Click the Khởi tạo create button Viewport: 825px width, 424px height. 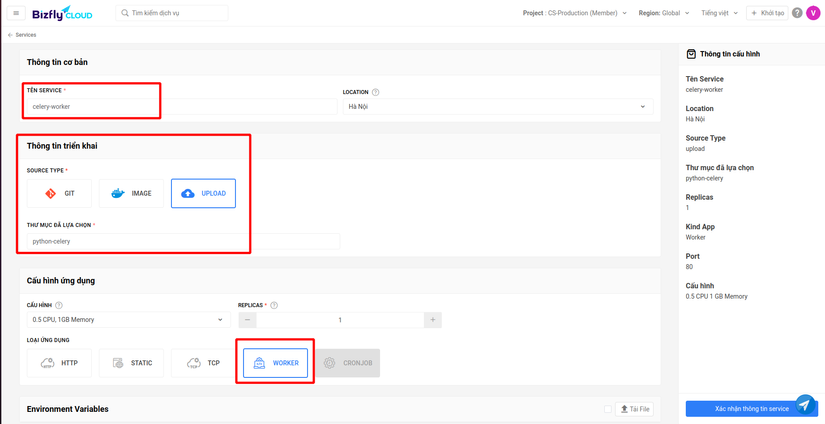tap(767, 13)
